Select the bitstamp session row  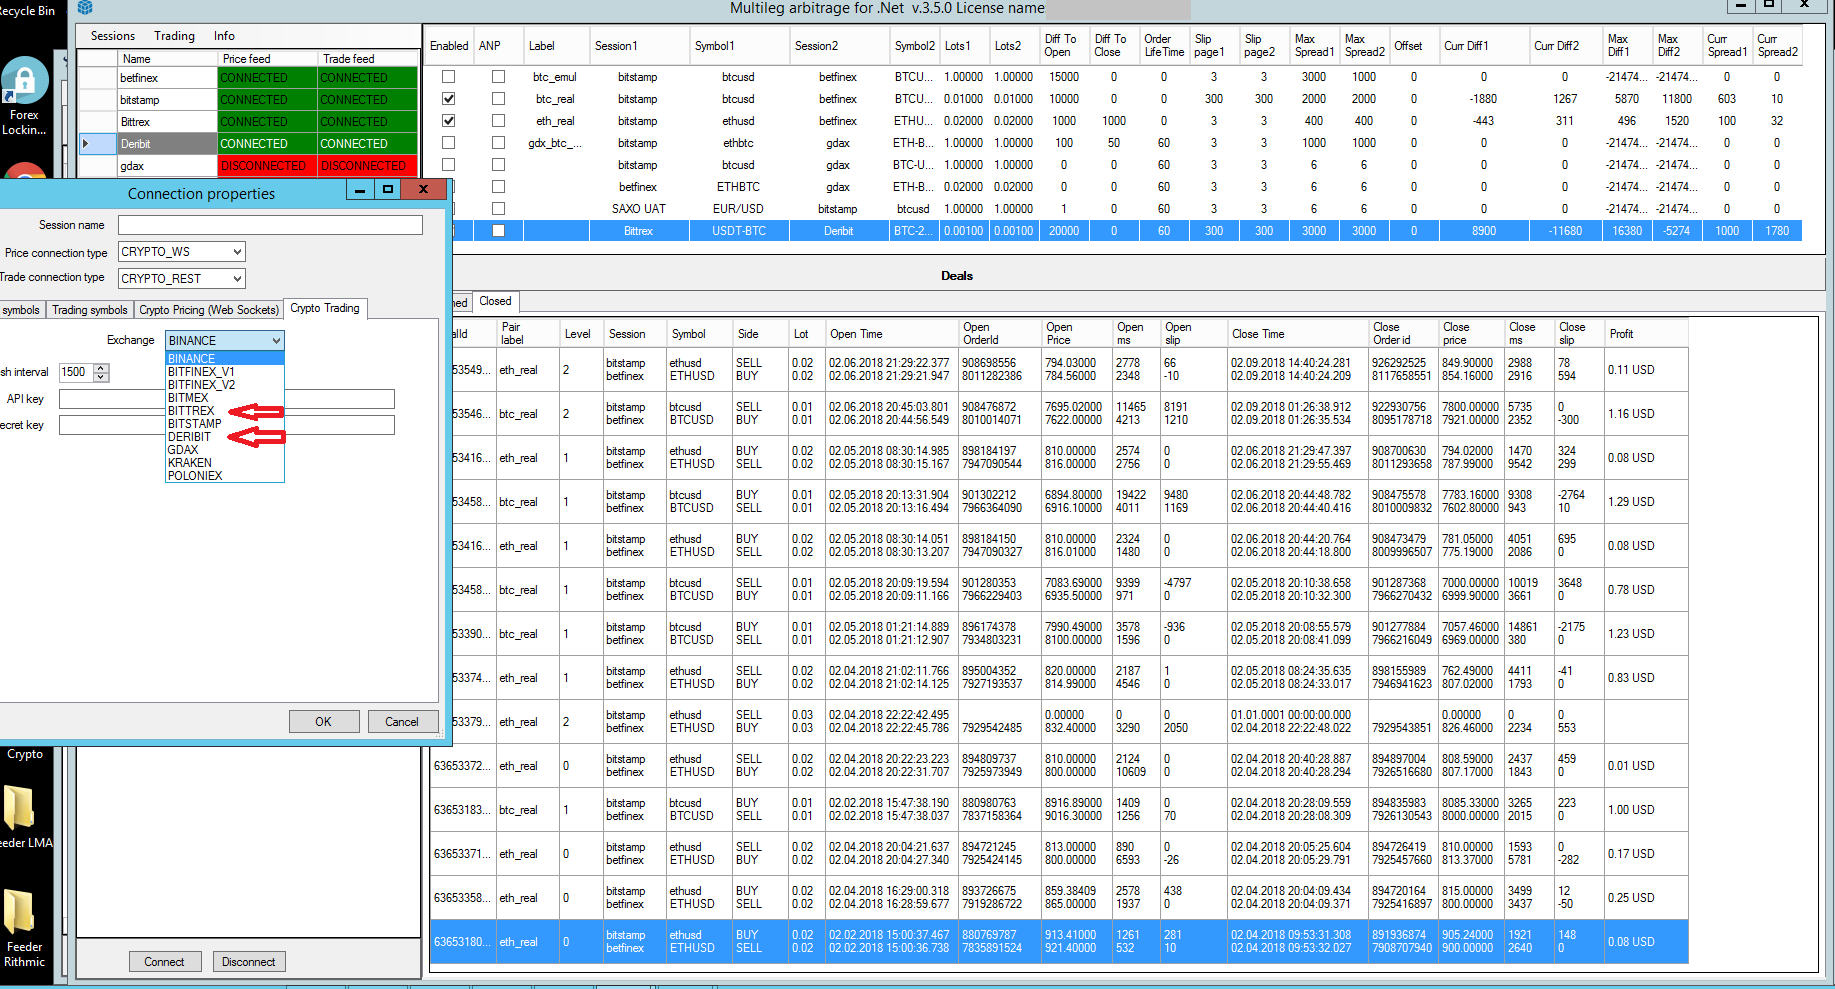click(x=248, y=100)
